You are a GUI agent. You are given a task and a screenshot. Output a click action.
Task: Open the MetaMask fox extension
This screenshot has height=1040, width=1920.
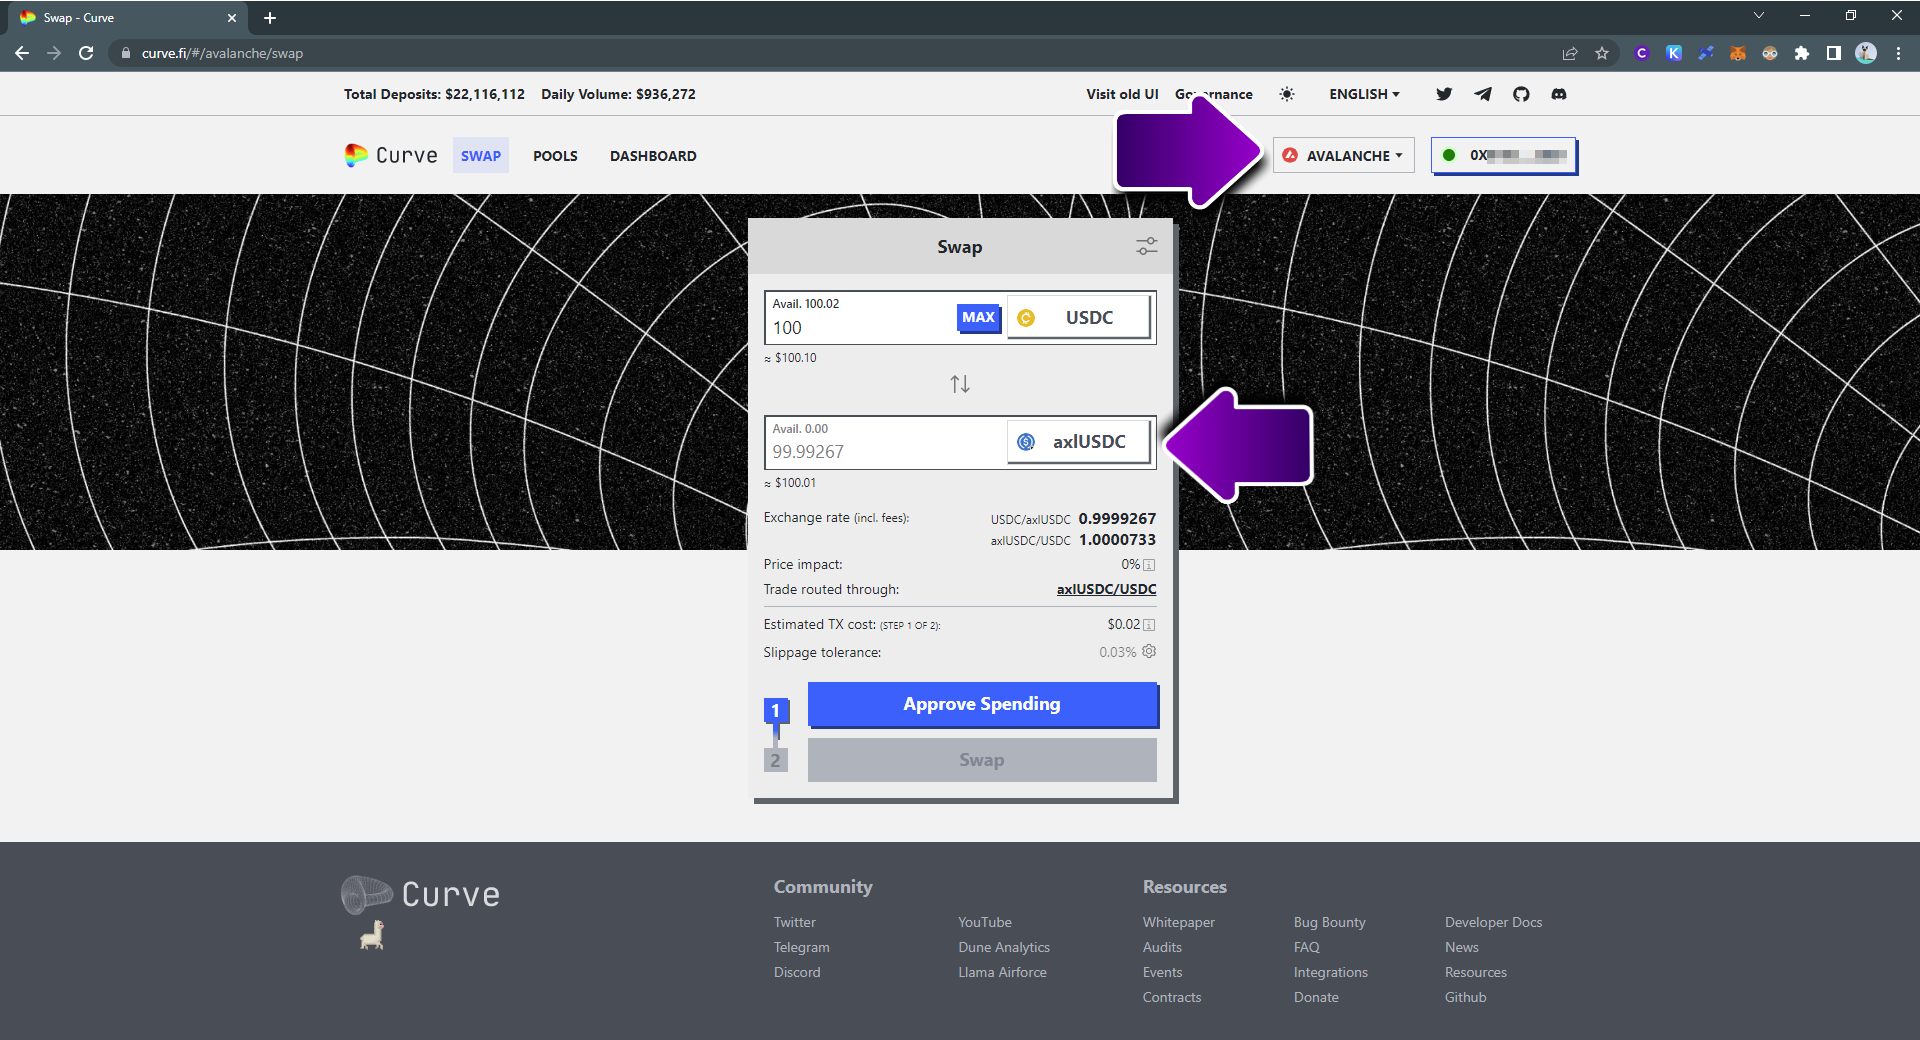(x=1738, y=53)
